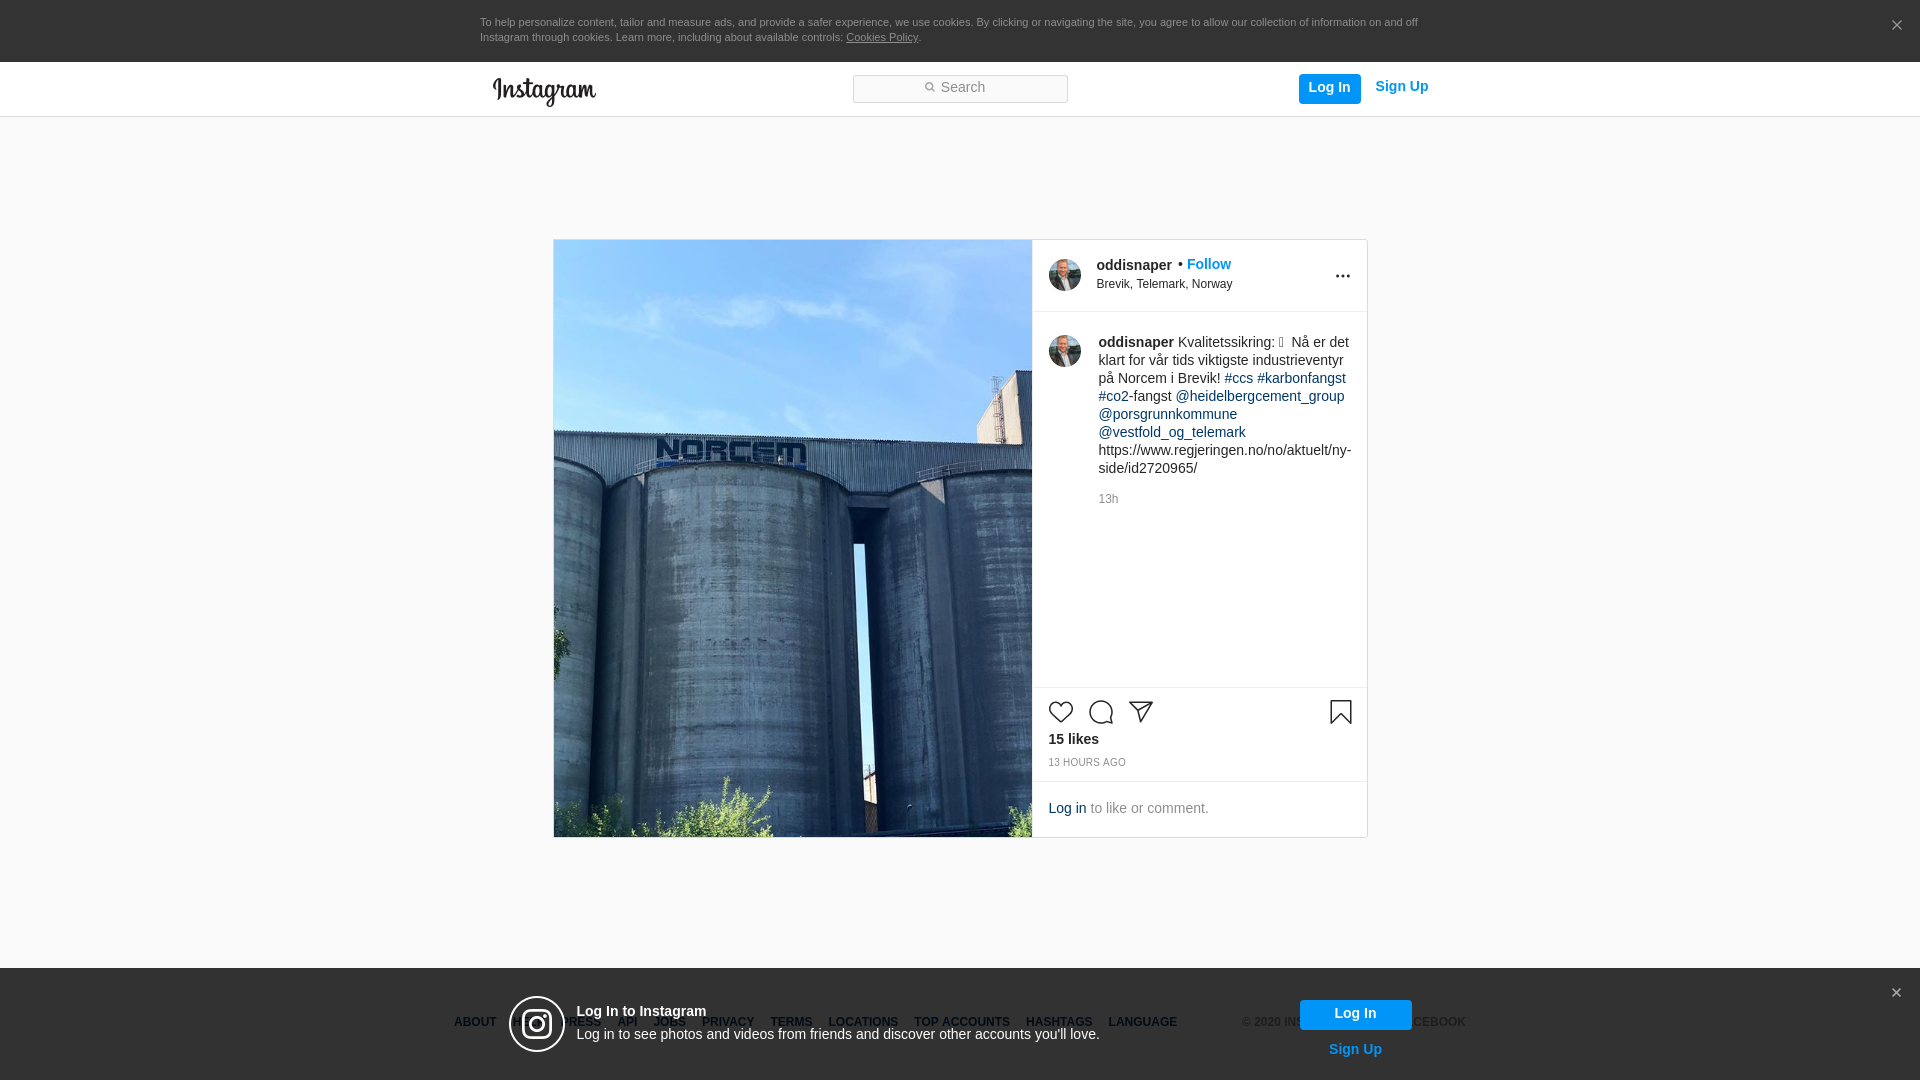Open the LANGUAGE footer selector
This screenshot has height=1080, width=1920.
pyautogui.click(x=1142, y=1022)
